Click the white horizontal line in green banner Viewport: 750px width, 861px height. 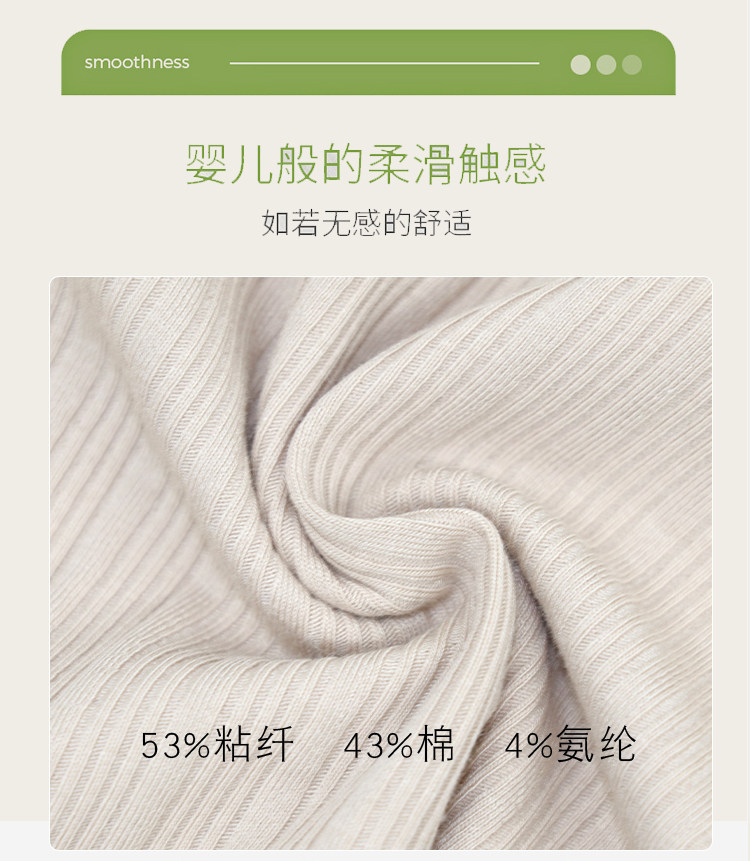(x=384, y=63)
